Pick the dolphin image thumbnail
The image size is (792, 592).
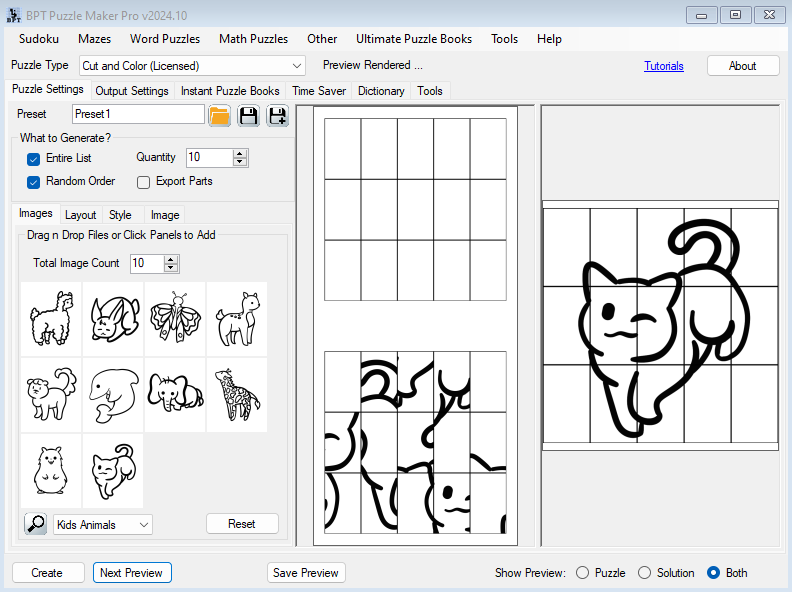tap(113, 395)
